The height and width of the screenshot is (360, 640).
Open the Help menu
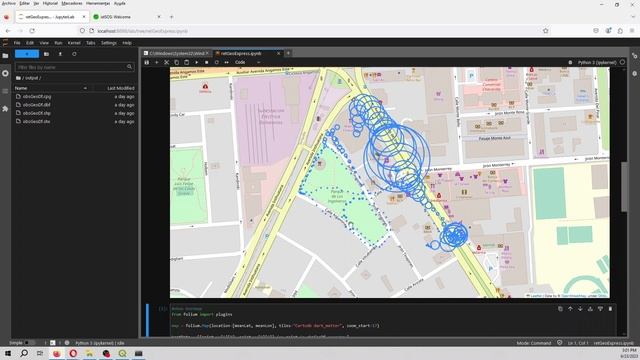point(127,43)
